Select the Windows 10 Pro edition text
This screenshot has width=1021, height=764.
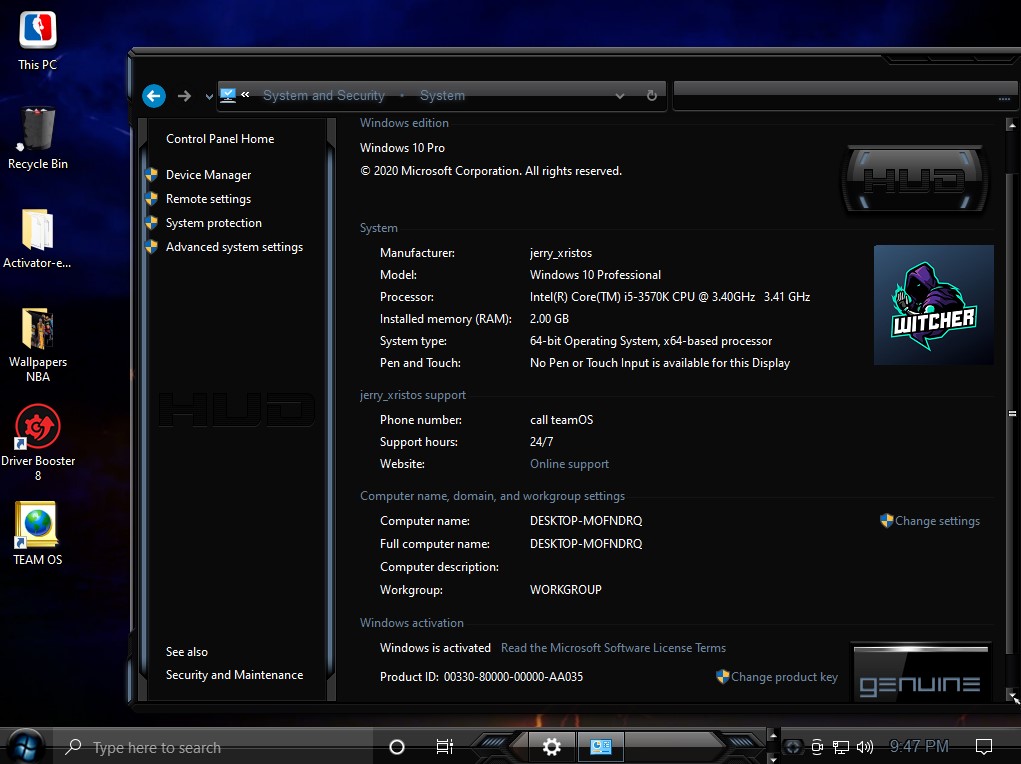point(402,148)
